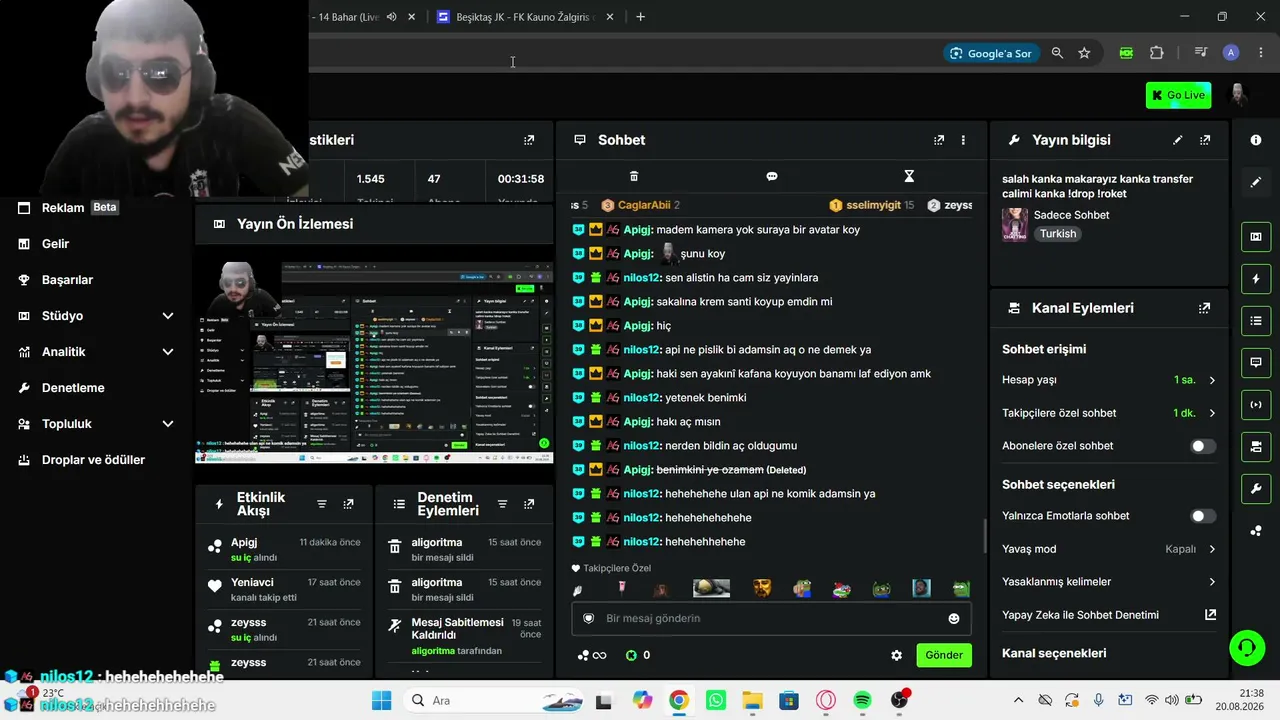This screenshot has width=1280, height=720.
Task: Pop out the Denetim Eylemleri panel
Action: point(528,504)
